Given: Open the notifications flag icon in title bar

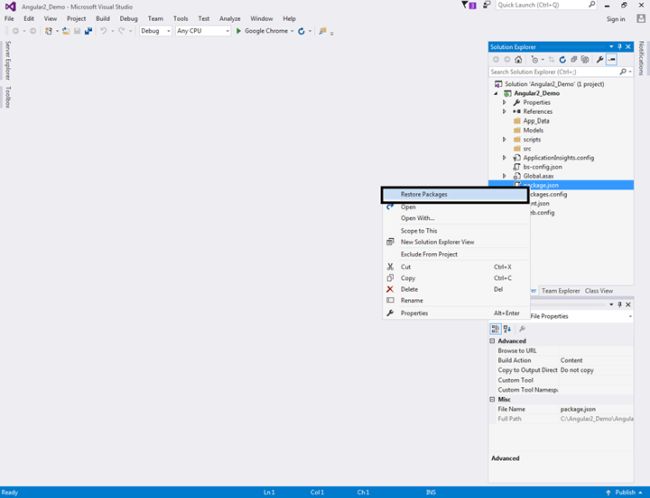Looking at the screenshot, I should (x=468, y=5).
